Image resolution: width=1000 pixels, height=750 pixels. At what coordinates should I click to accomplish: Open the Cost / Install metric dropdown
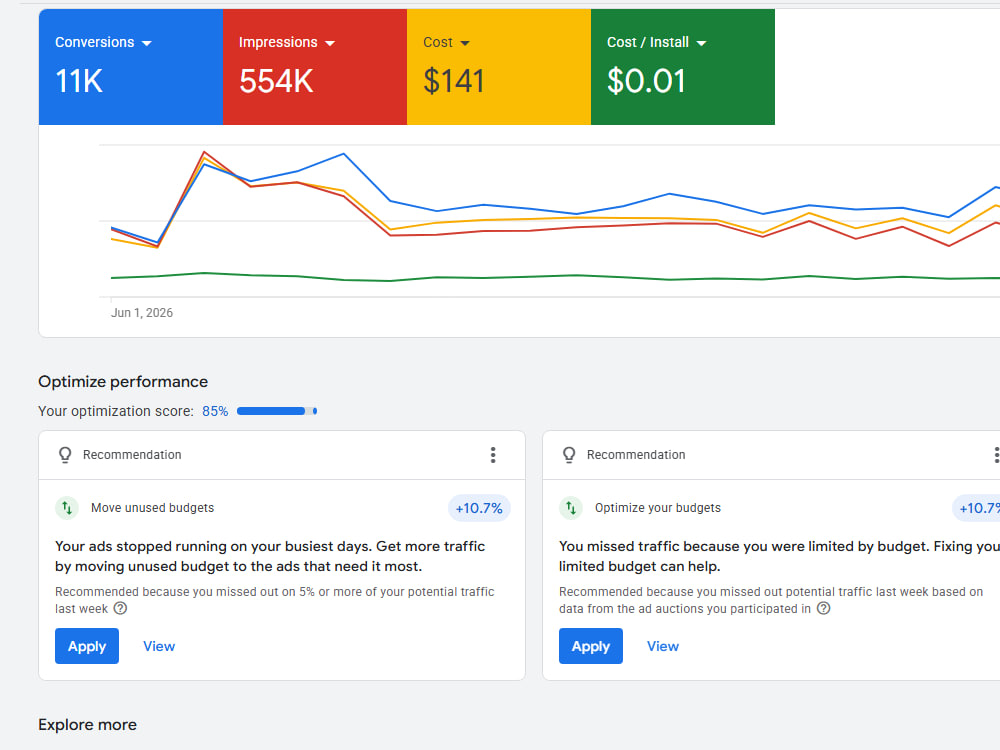(656, 42)
